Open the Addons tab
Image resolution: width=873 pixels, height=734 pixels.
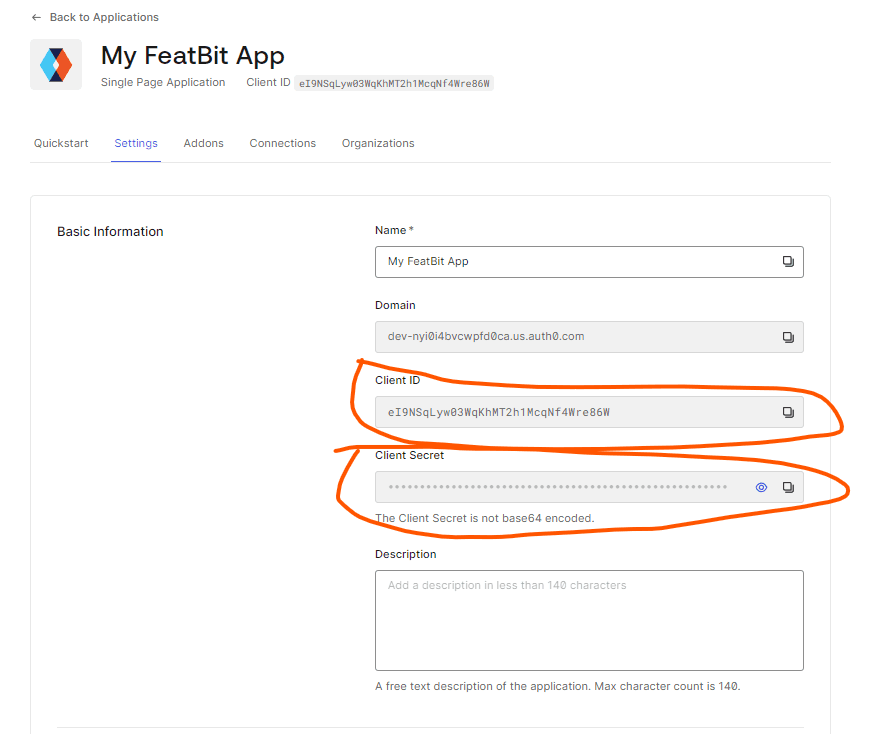203,143
